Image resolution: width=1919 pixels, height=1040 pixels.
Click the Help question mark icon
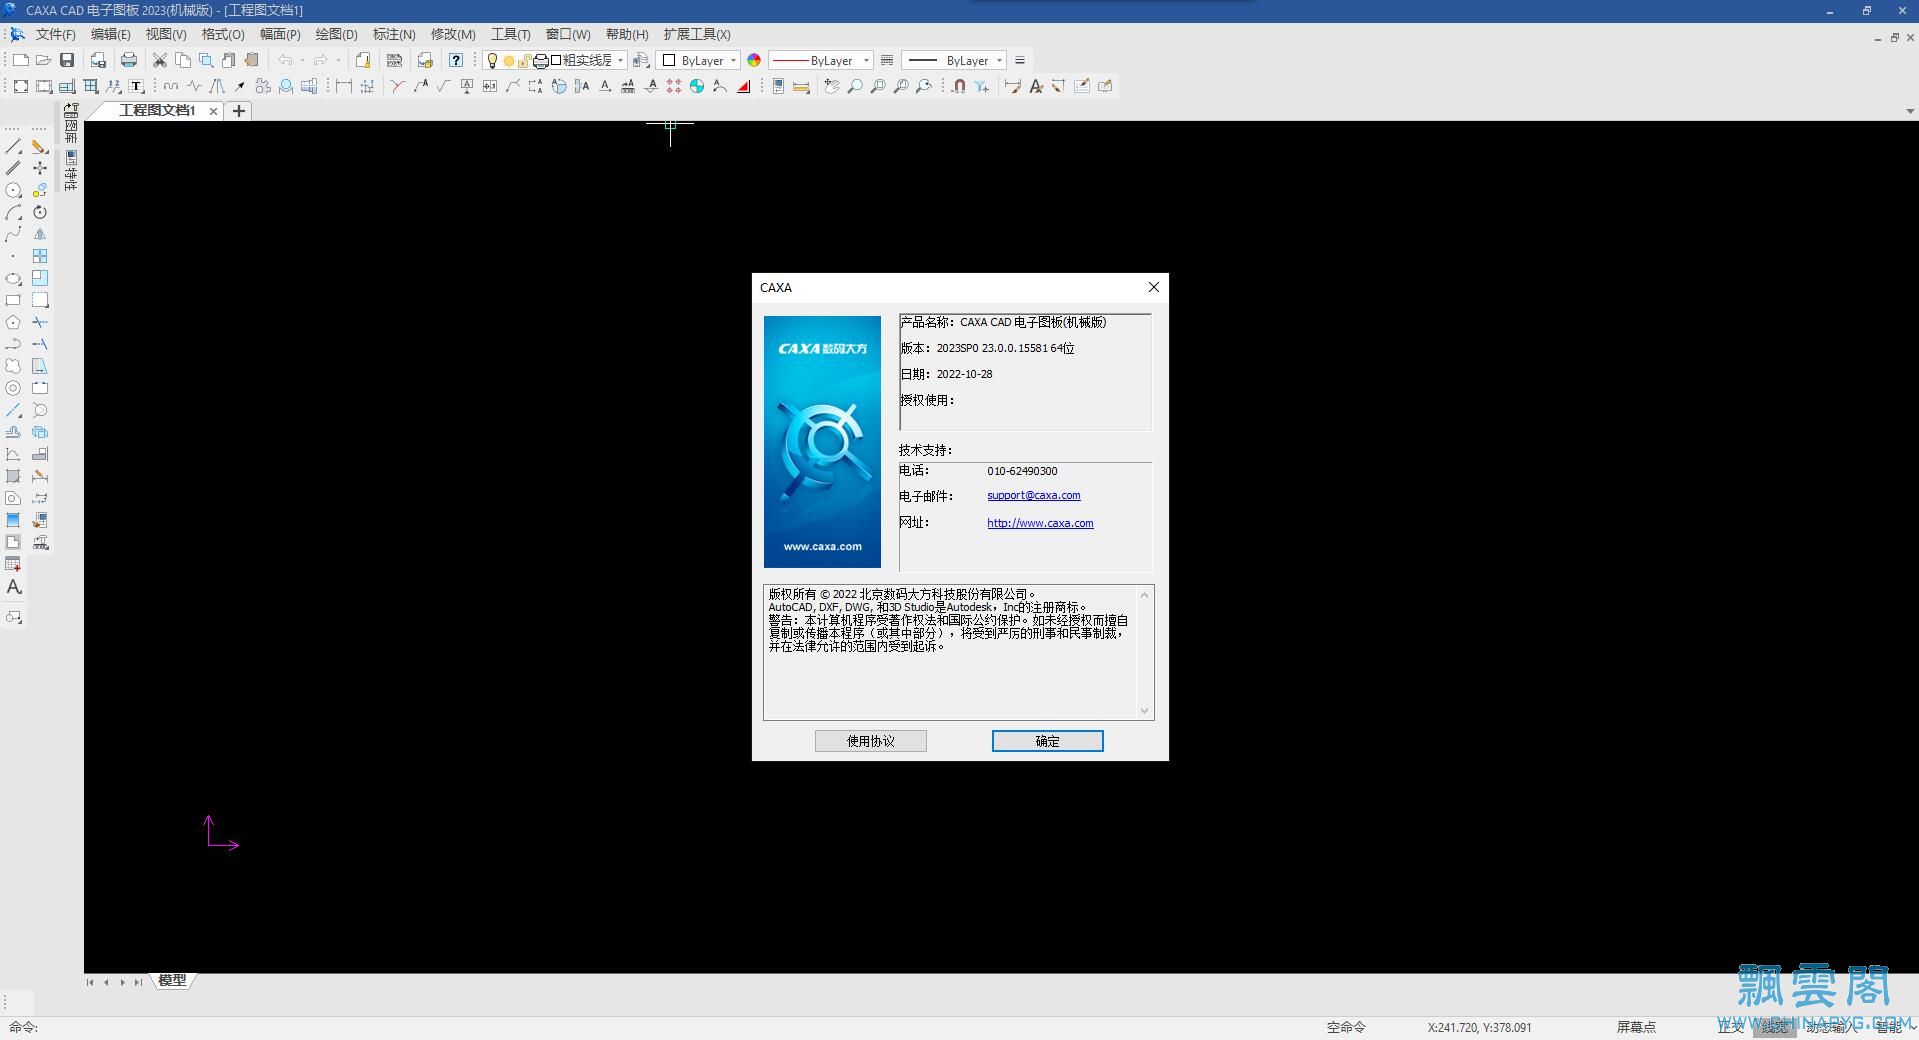(456, 60)
